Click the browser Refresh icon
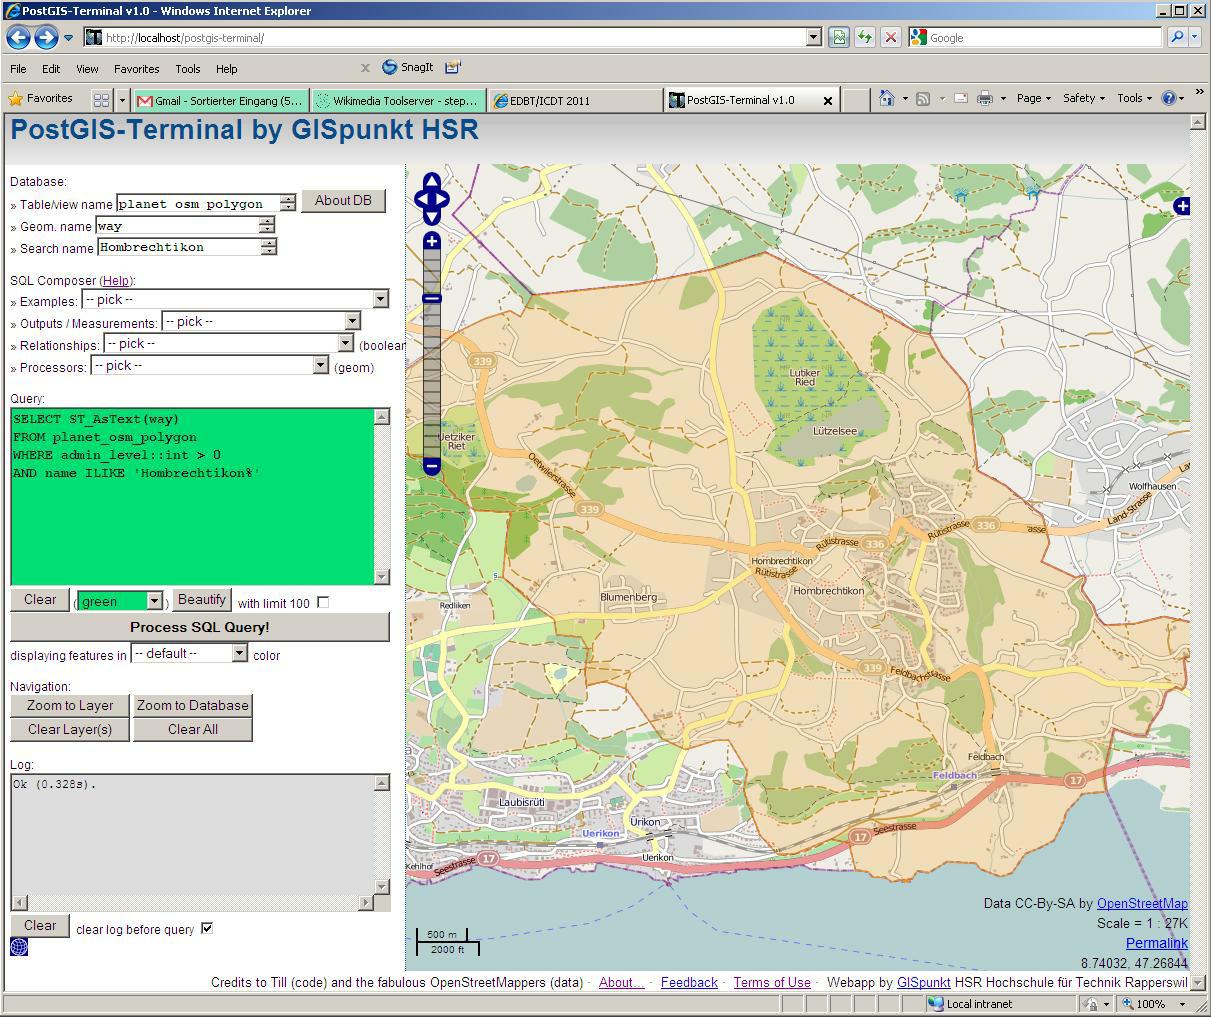Screen dimensions: 1211x1017 (x=864, y=38)
